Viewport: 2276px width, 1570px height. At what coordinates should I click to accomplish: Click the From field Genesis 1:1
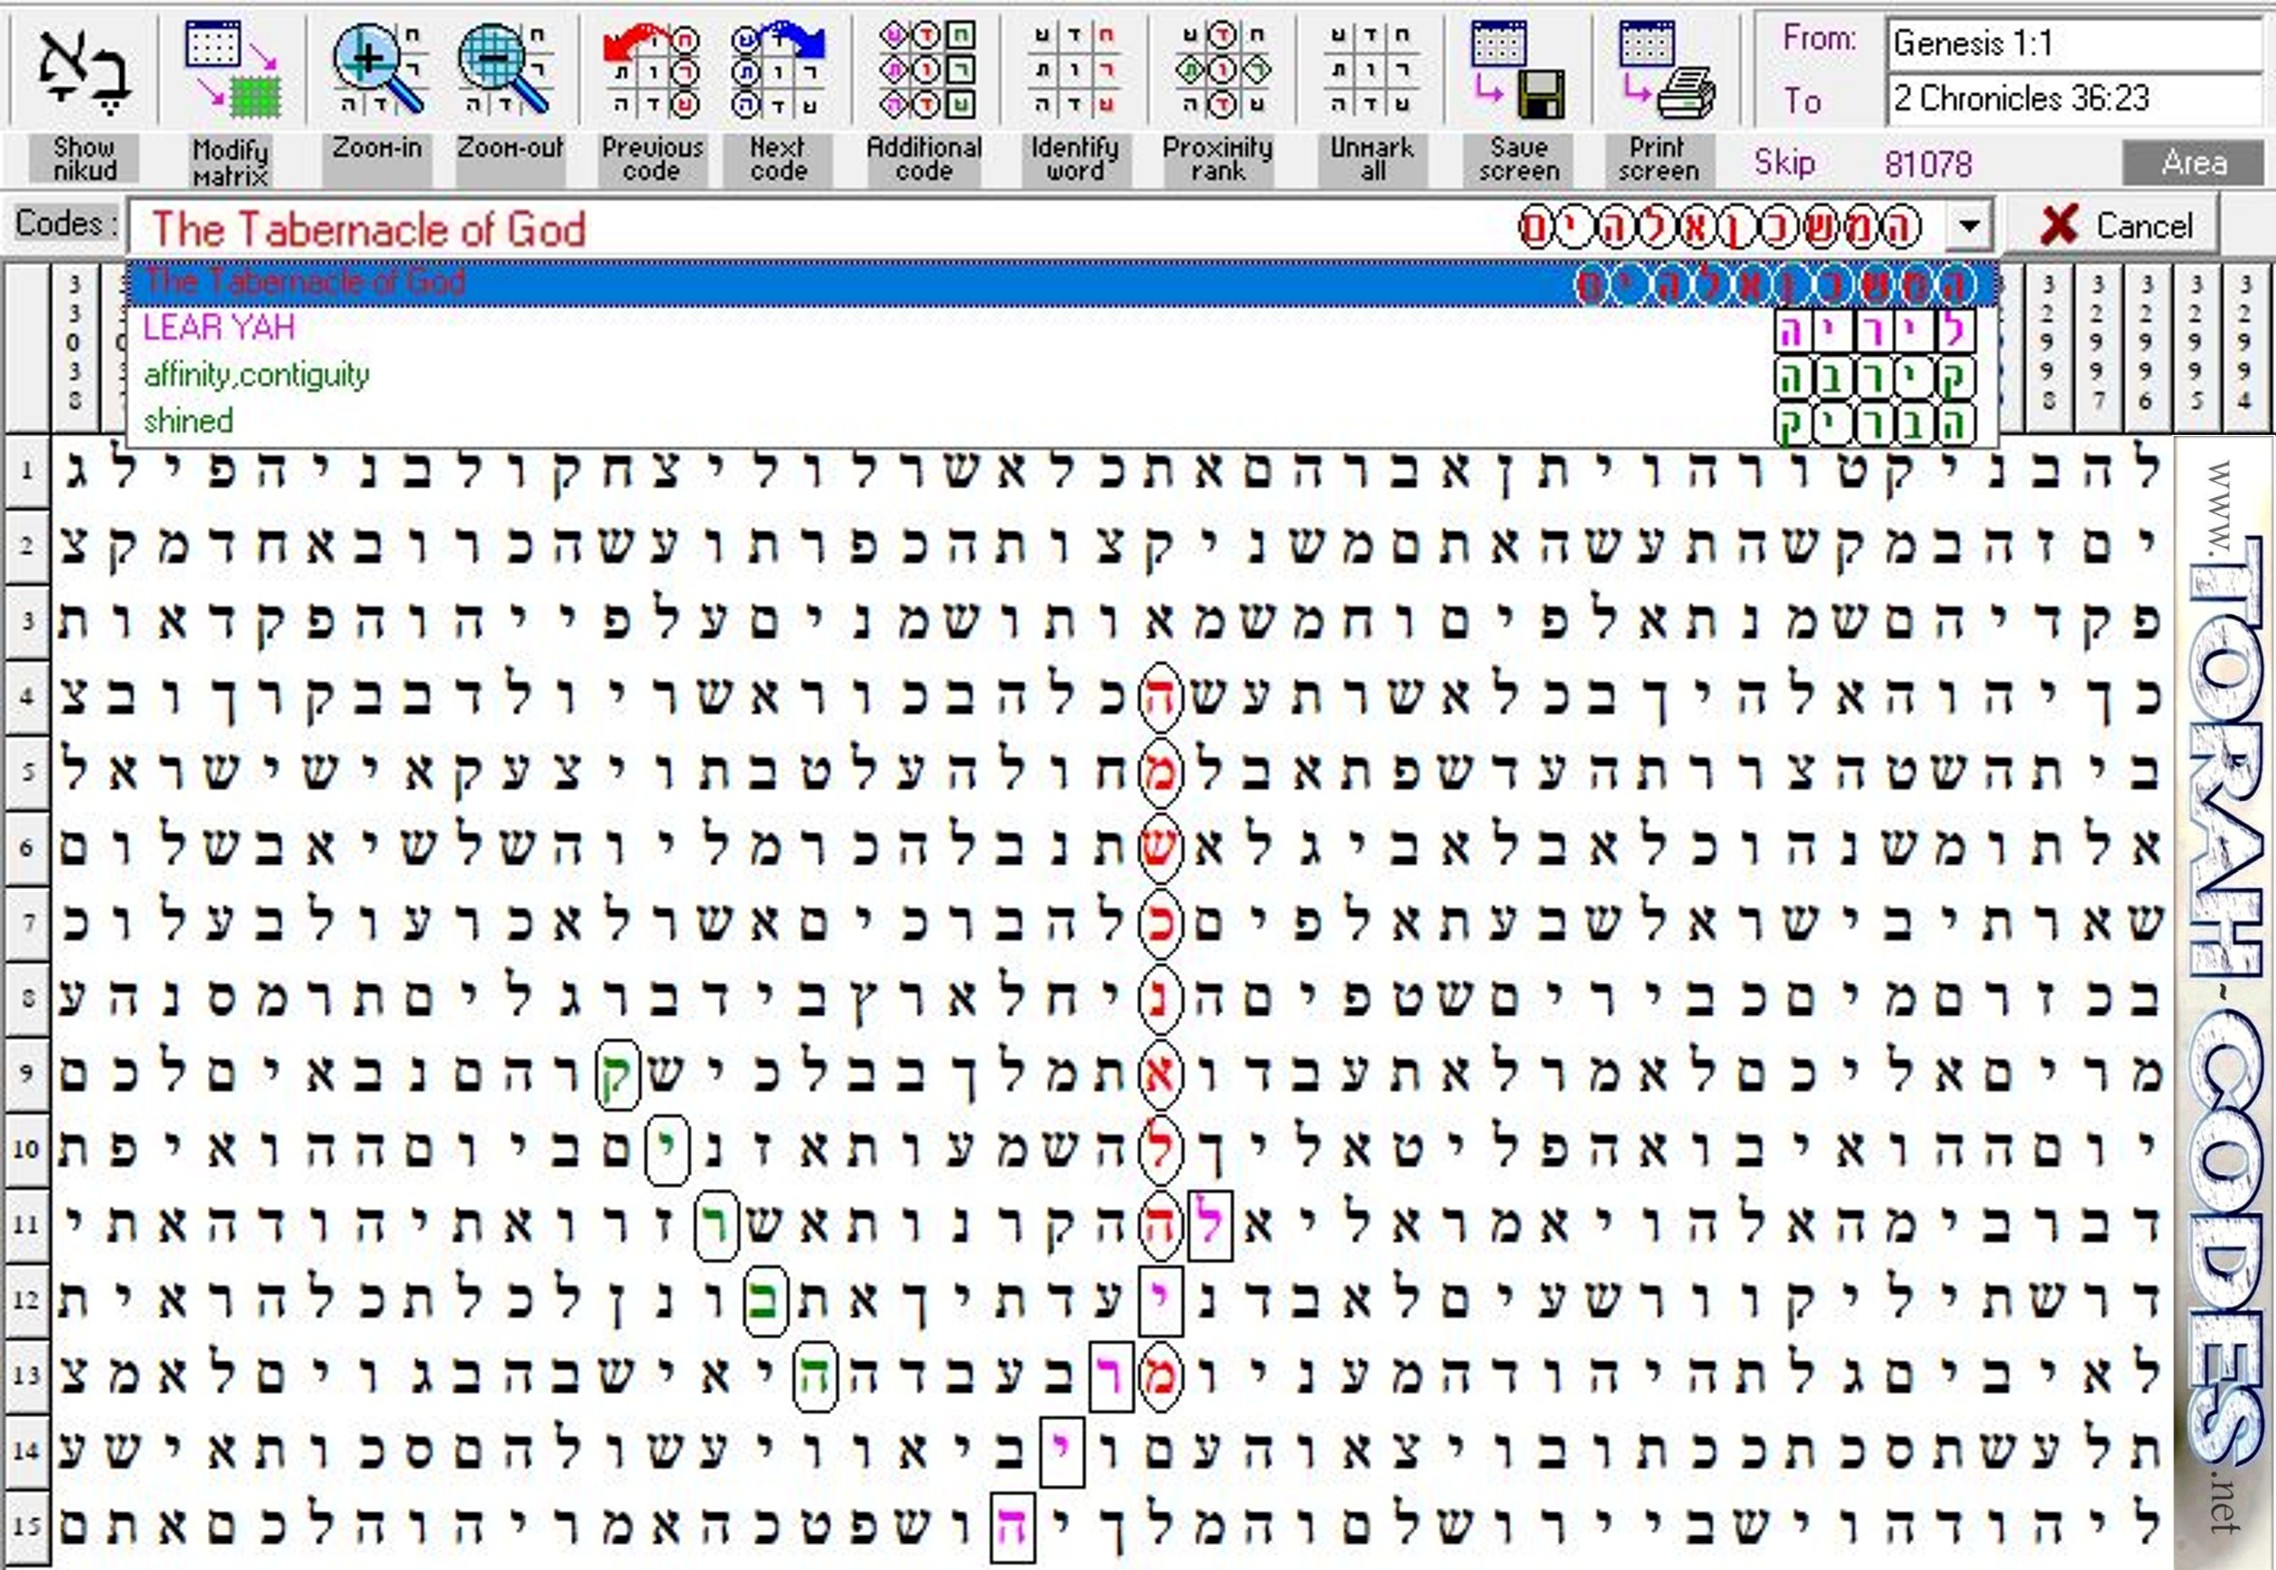[2072, 44]
